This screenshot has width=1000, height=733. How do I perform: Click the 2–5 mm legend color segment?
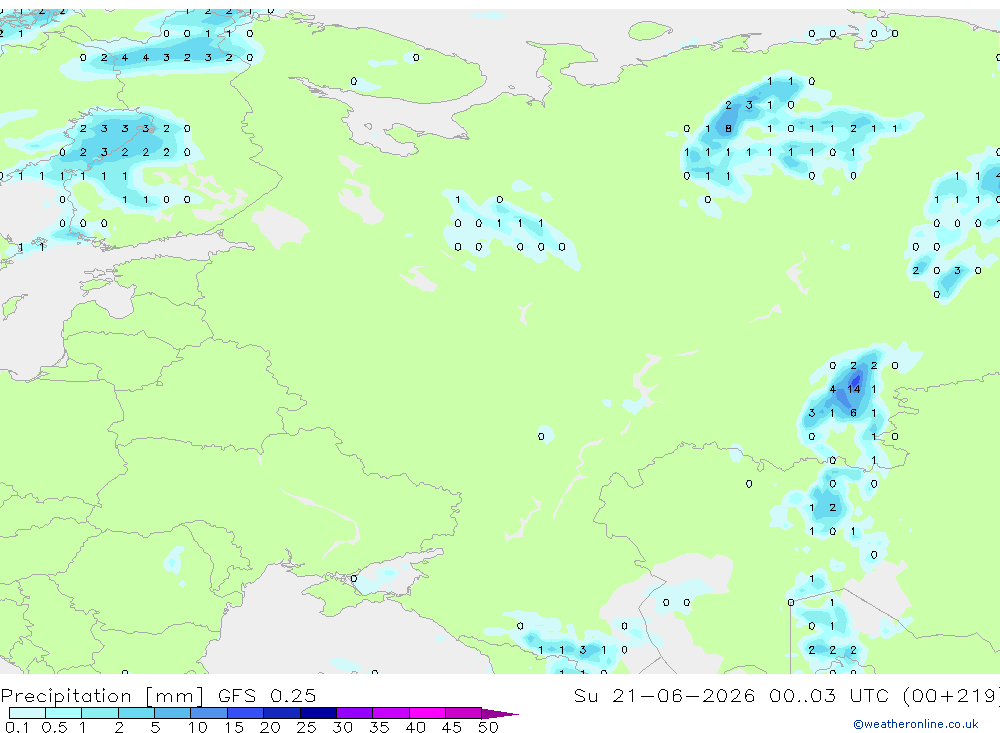(136, 713)
